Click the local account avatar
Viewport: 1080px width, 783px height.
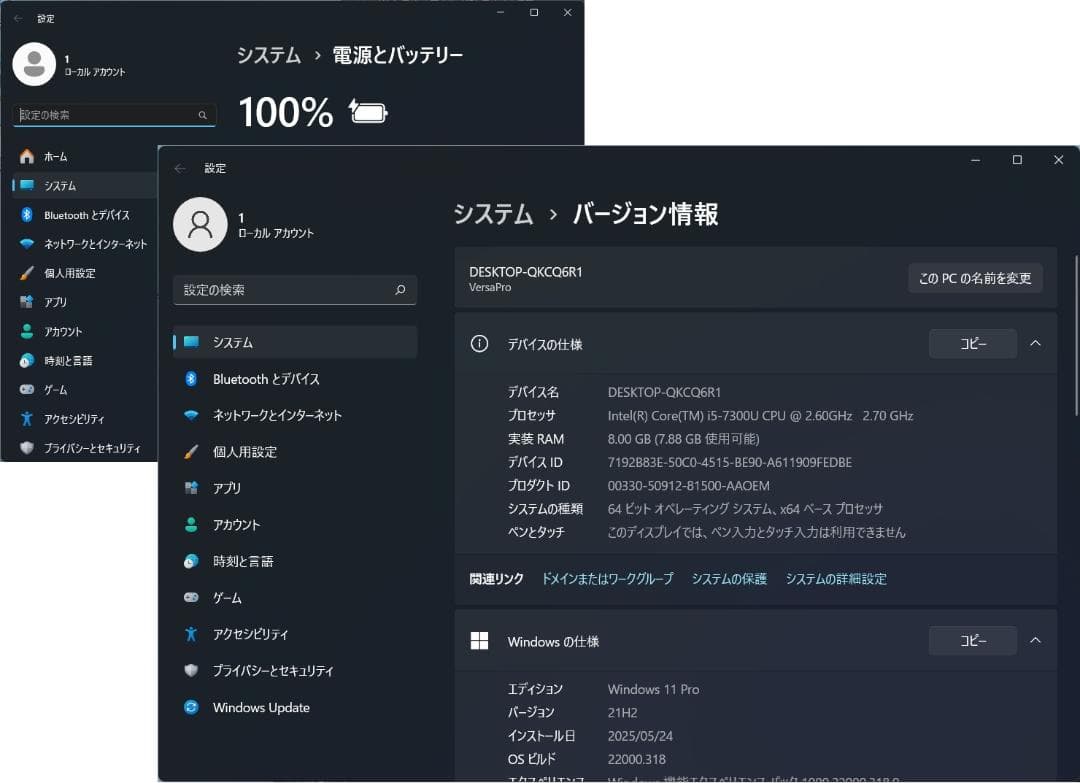201,224
